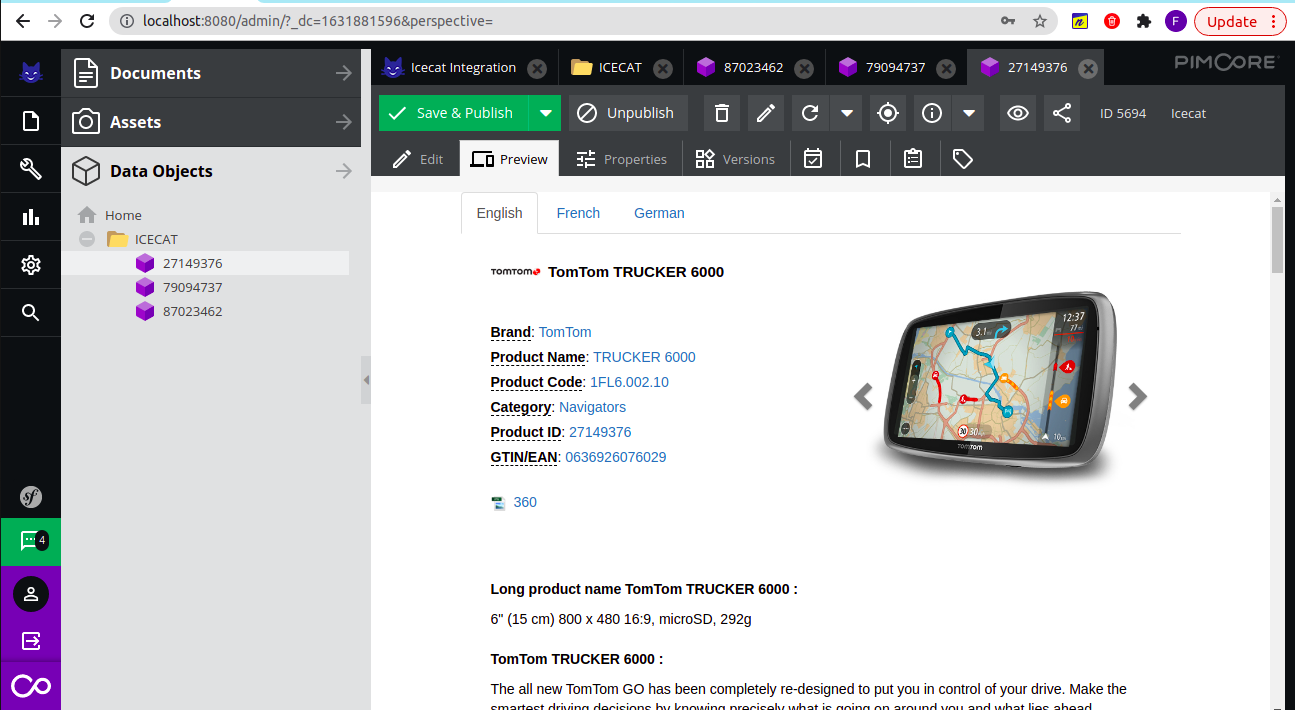
Task: Show next product image arrow
Action: (1137, 397)
